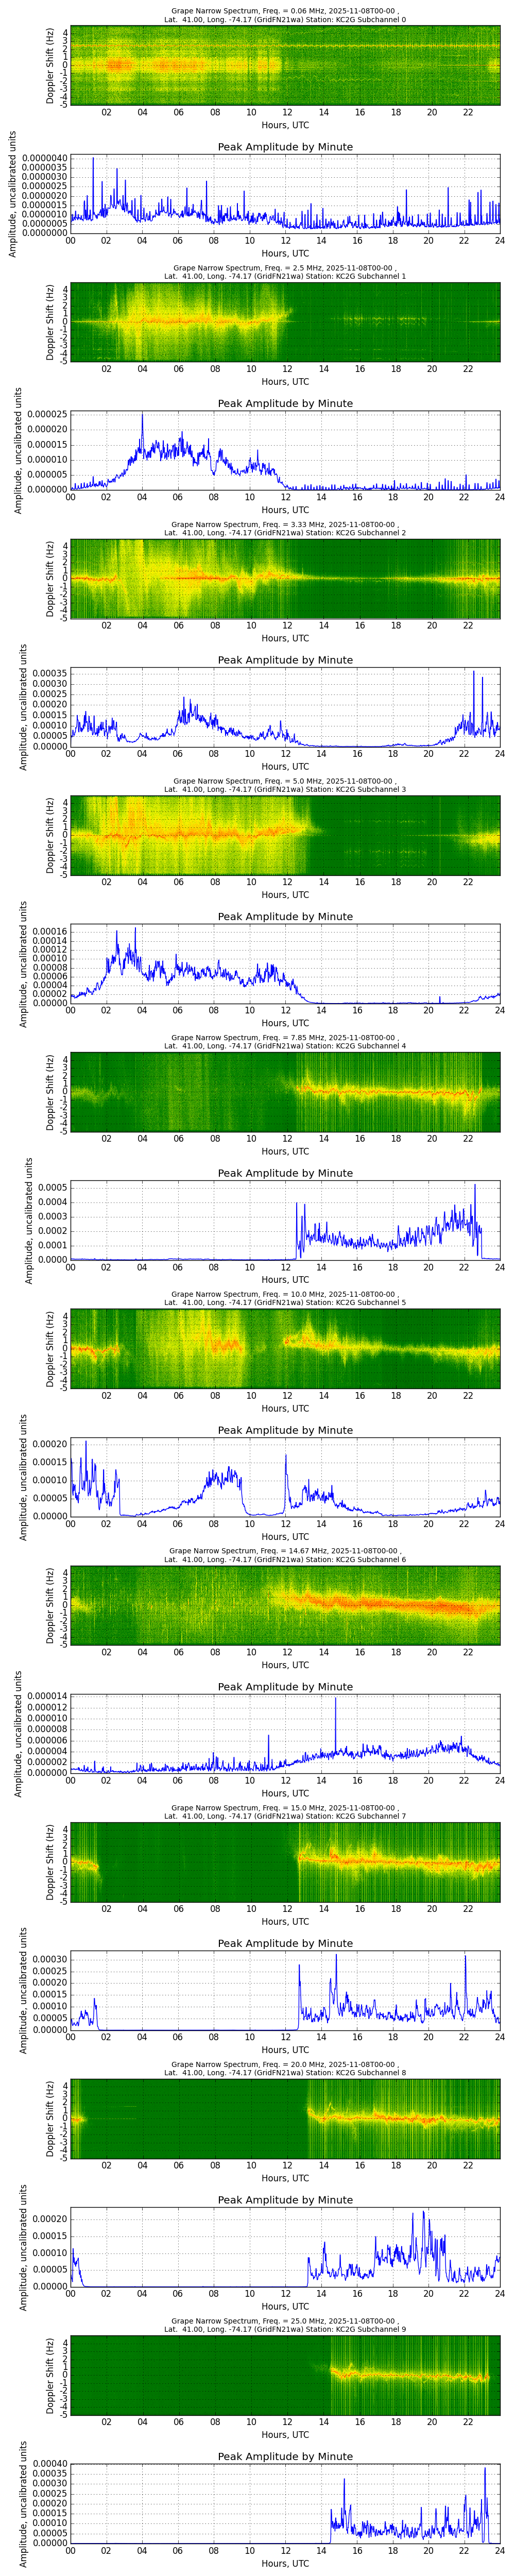Click the peak amplitude line plot under 7.85 MHz
The width and height of the screenshot is (515, 2576).
coord(285,1220)
